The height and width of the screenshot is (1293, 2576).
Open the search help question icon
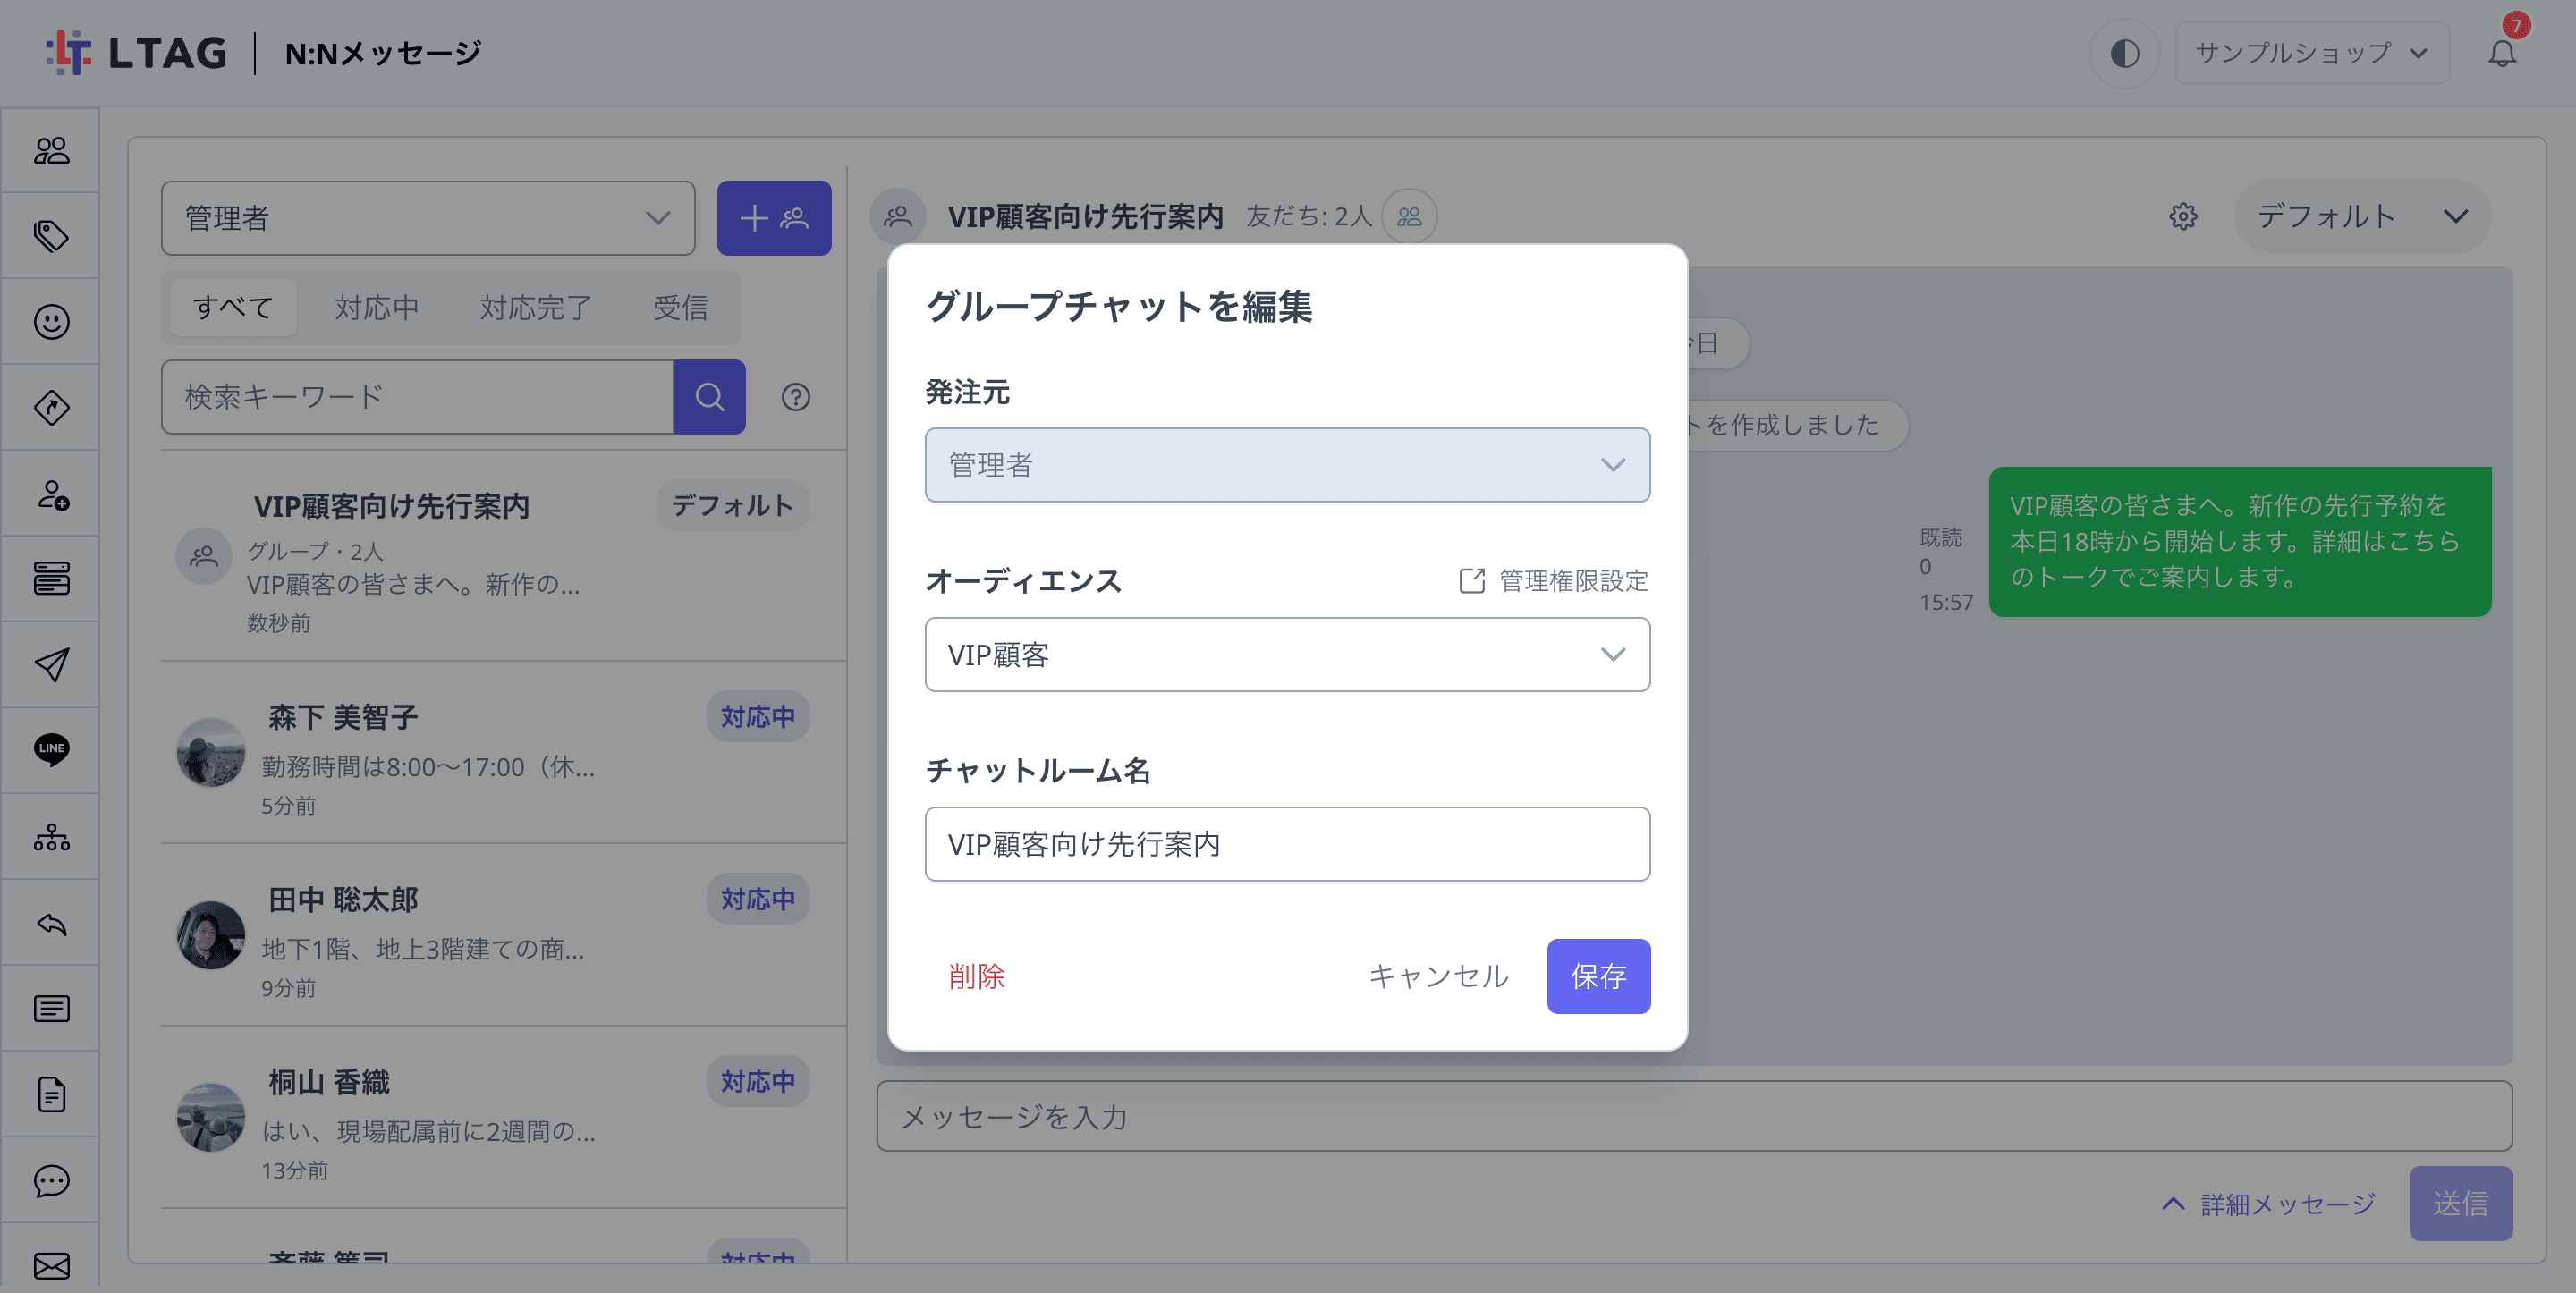[x=796, y=397]
